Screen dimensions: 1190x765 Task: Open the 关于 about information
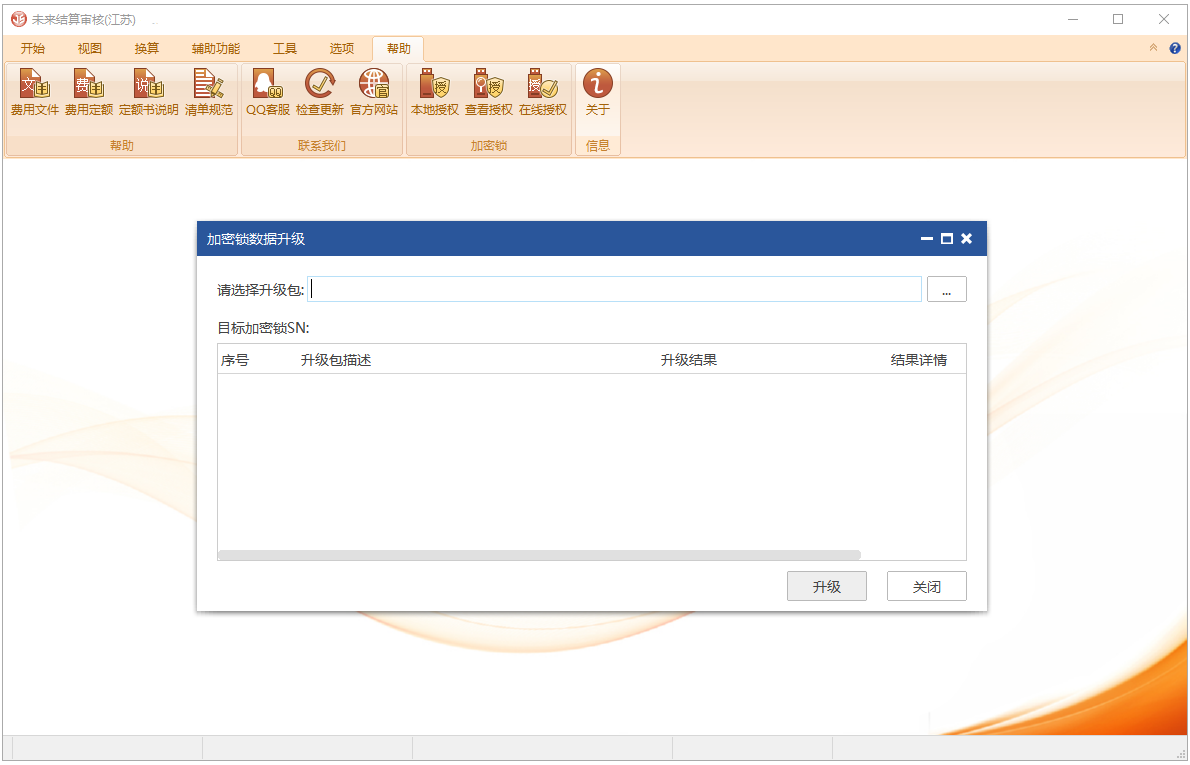pos(598,93)
